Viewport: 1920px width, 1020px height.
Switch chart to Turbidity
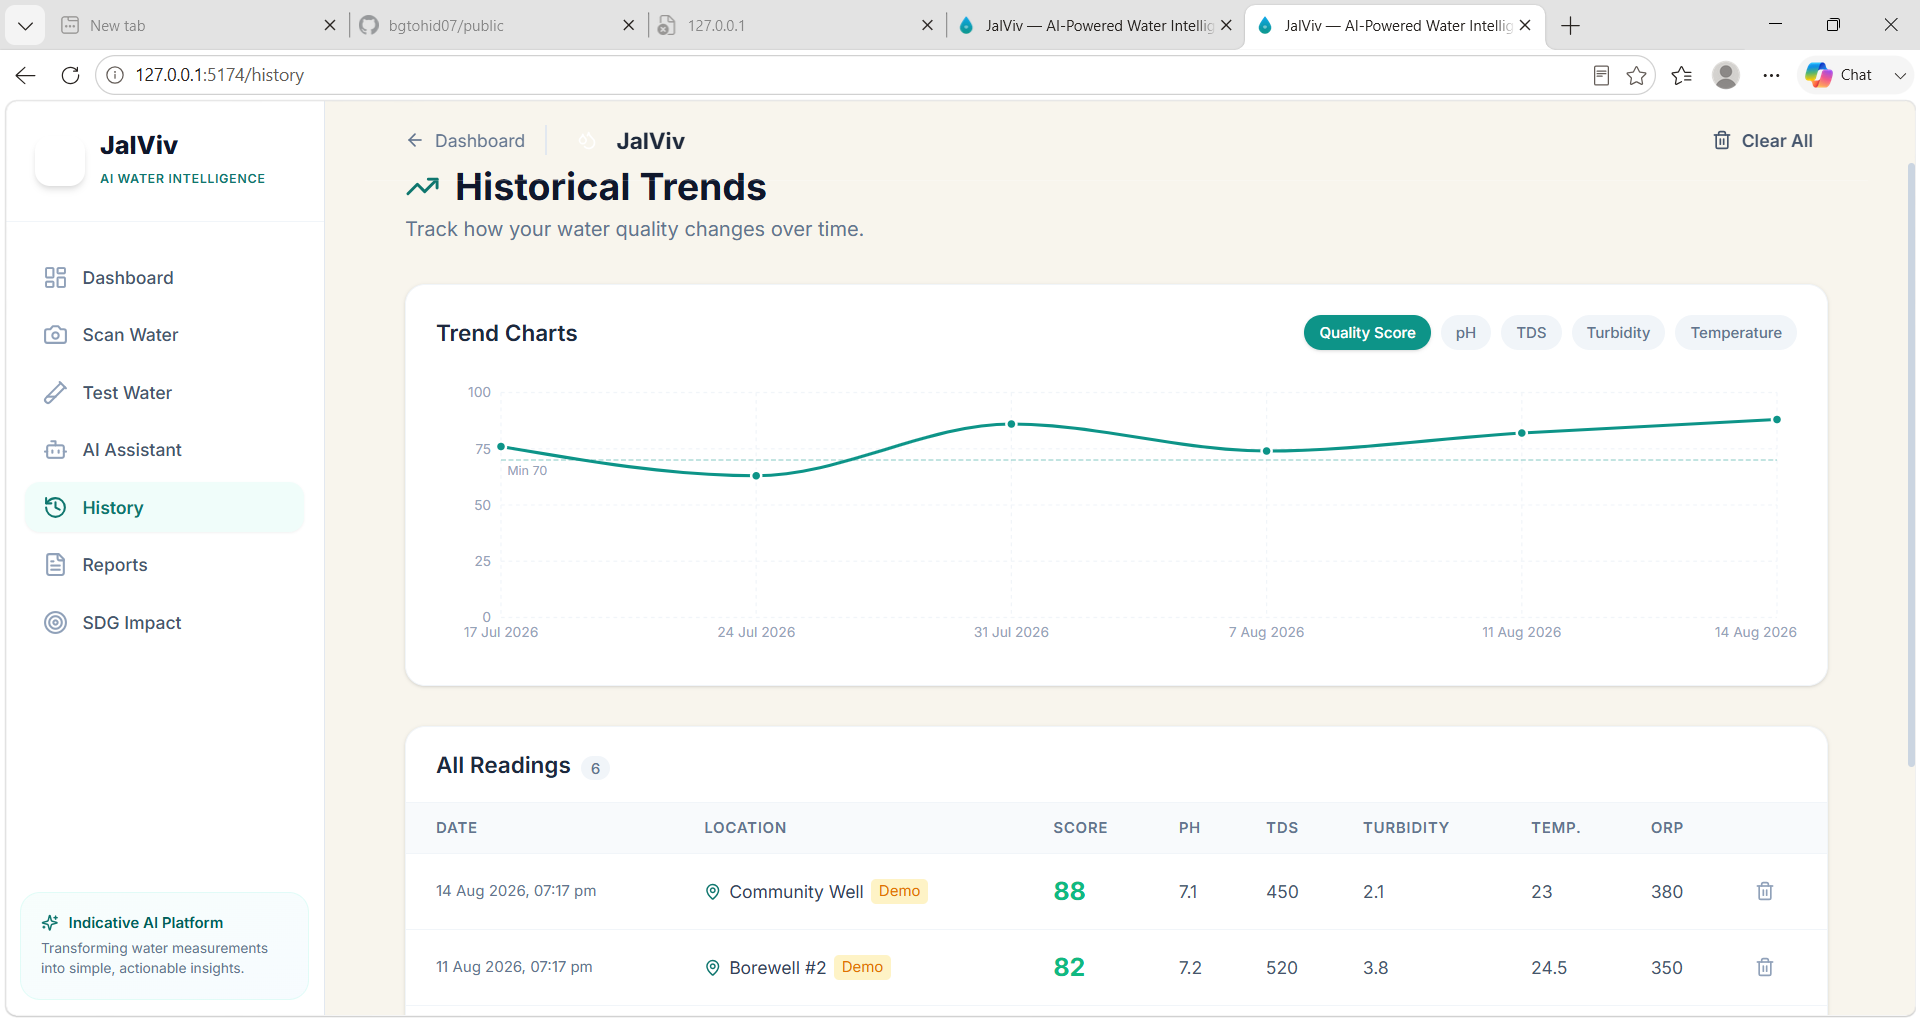coord(1618,333)
